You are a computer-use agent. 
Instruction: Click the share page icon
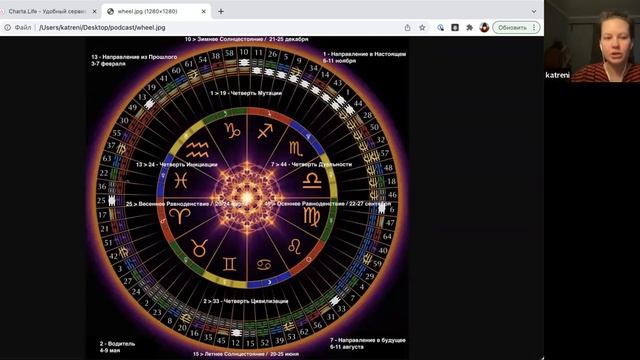[407, 27]
